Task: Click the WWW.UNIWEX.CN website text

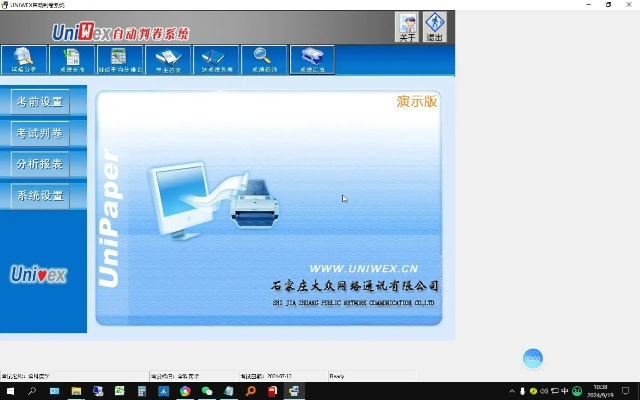Action: pos(364,269)
